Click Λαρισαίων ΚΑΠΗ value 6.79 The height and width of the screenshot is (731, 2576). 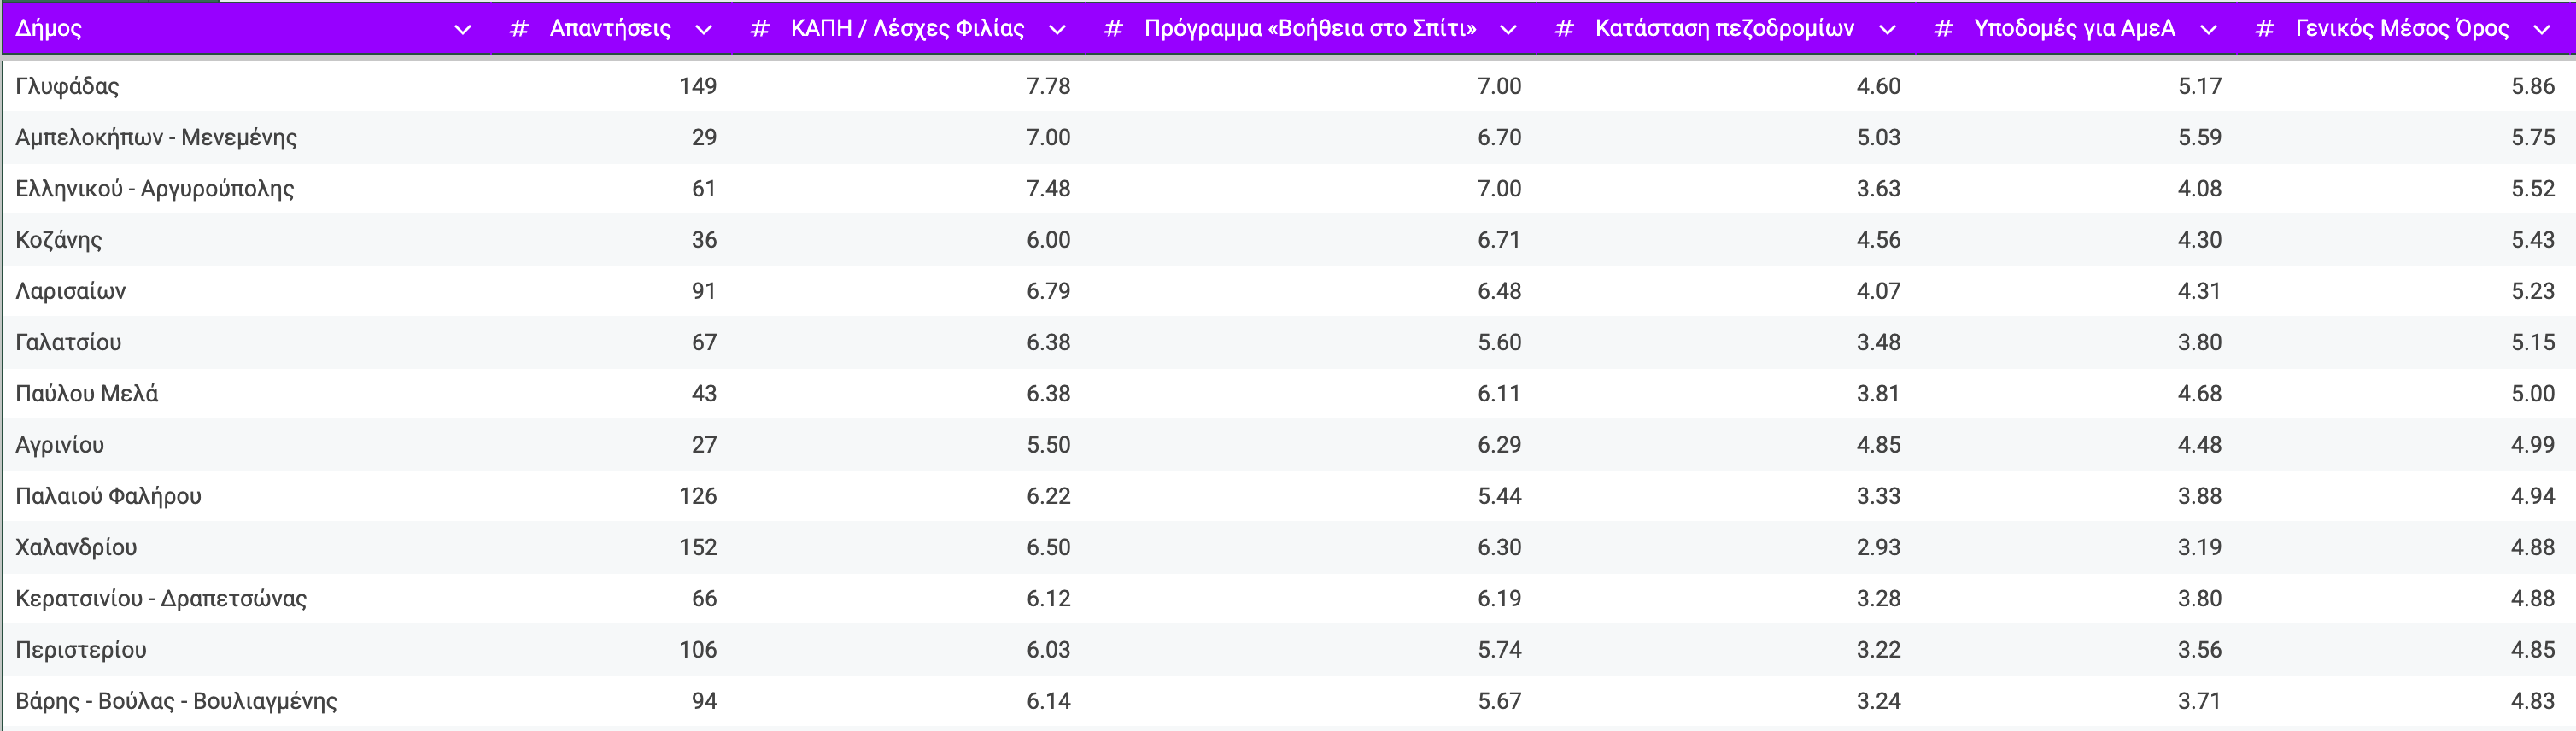tap(1048, 291)
